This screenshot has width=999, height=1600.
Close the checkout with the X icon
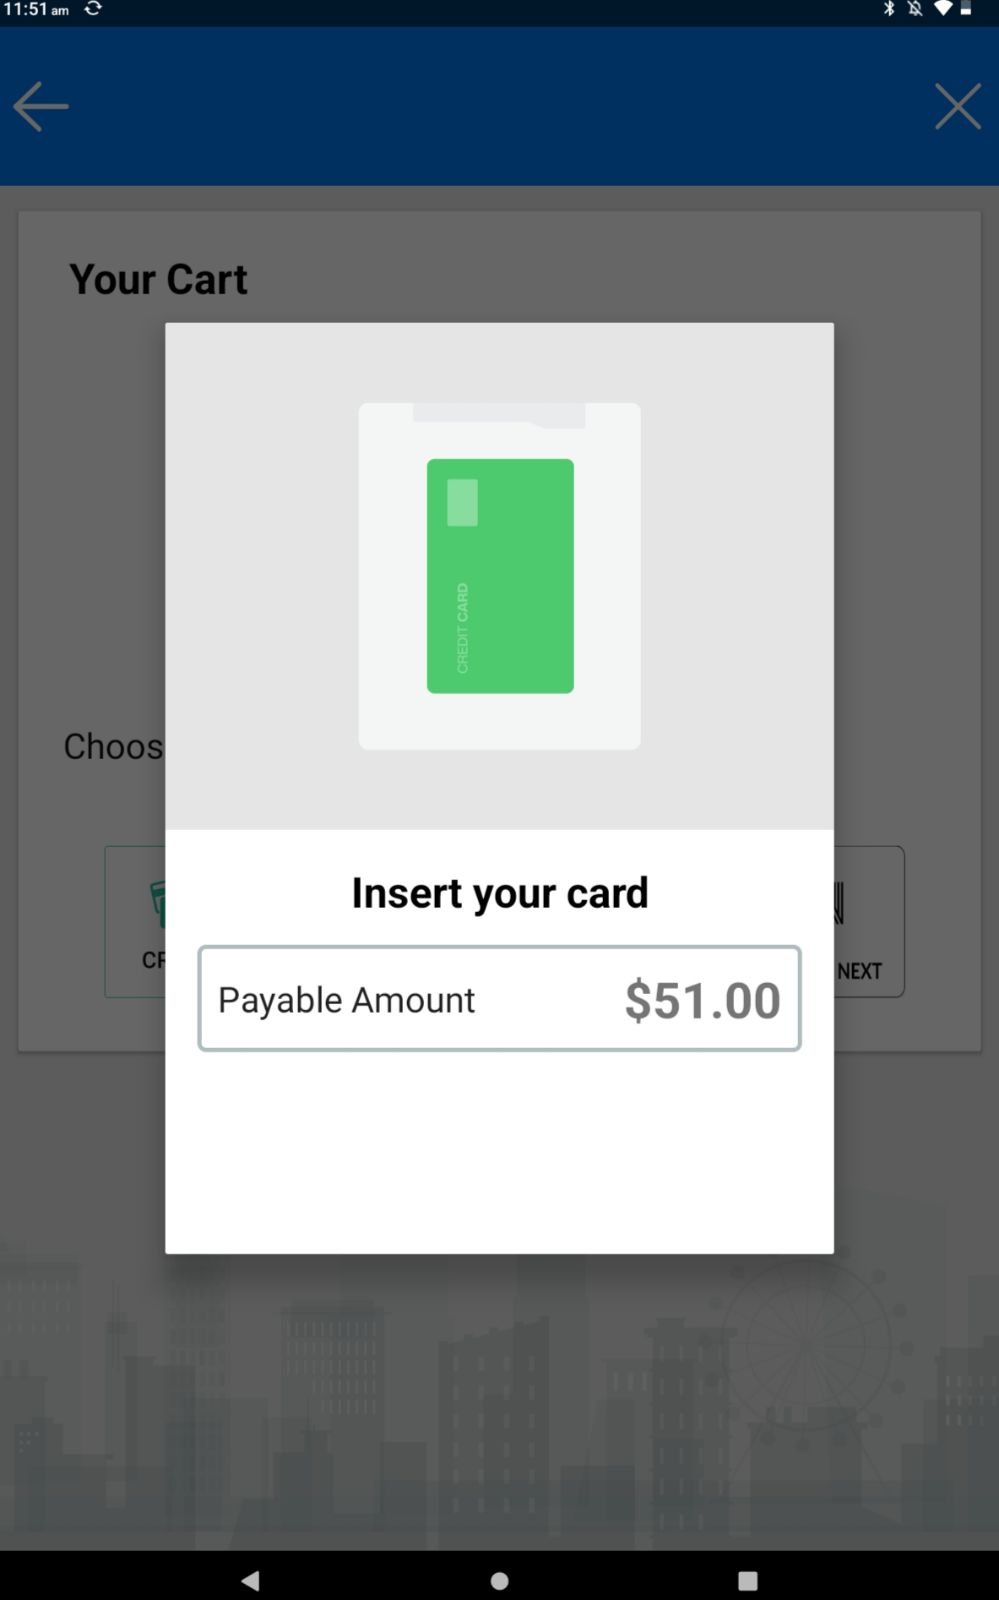point(957,106)
